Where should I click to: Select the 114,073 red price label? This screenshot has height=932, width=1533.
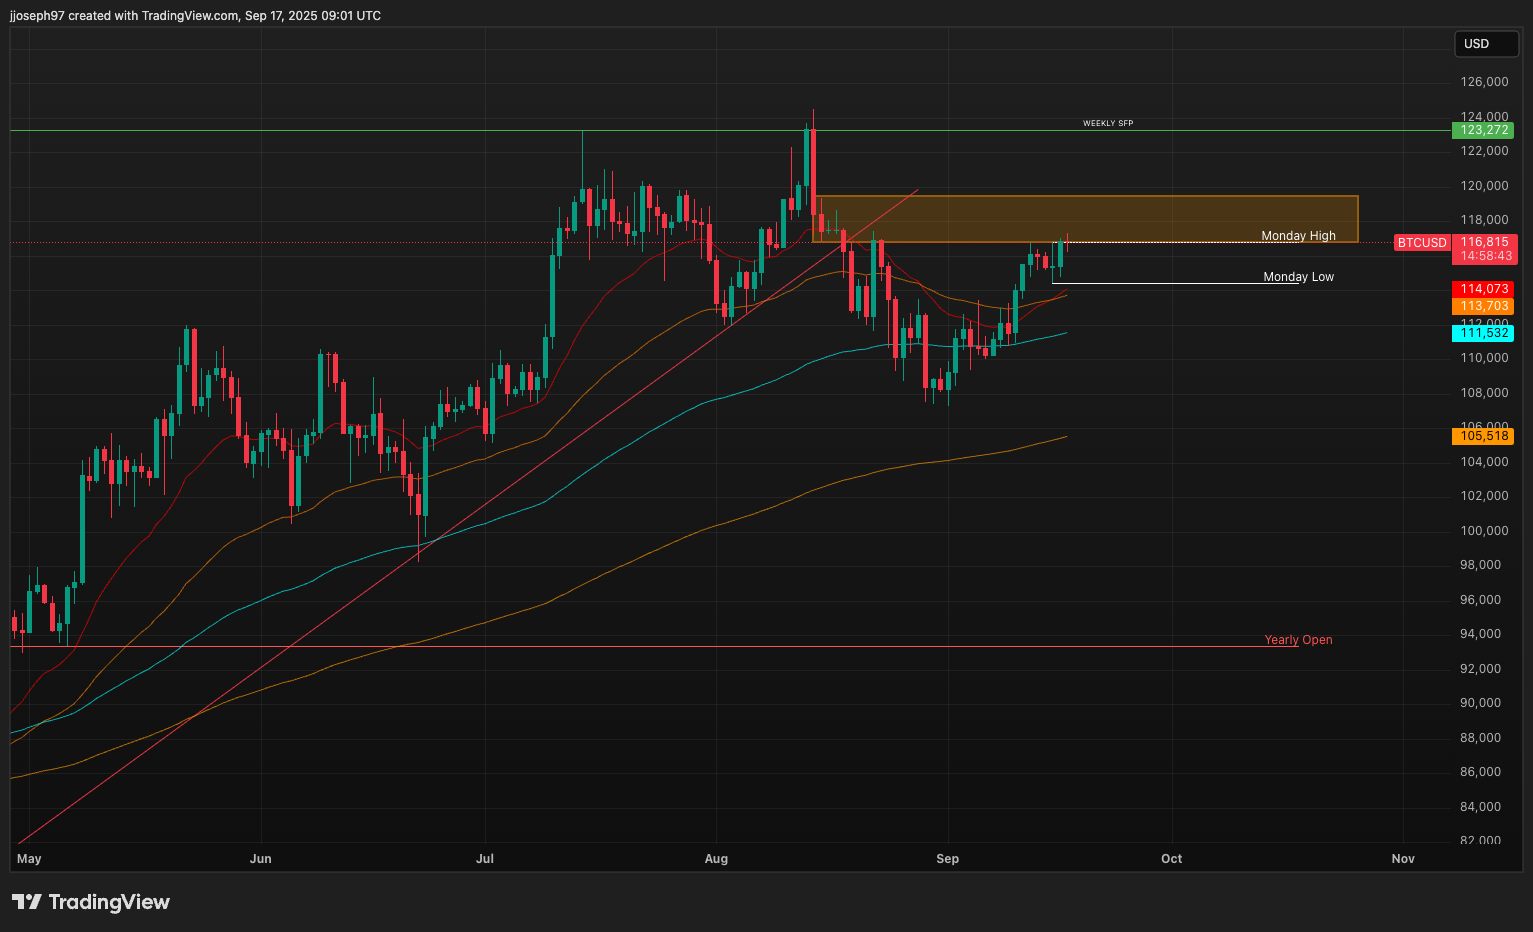(x=1483, y=289)
